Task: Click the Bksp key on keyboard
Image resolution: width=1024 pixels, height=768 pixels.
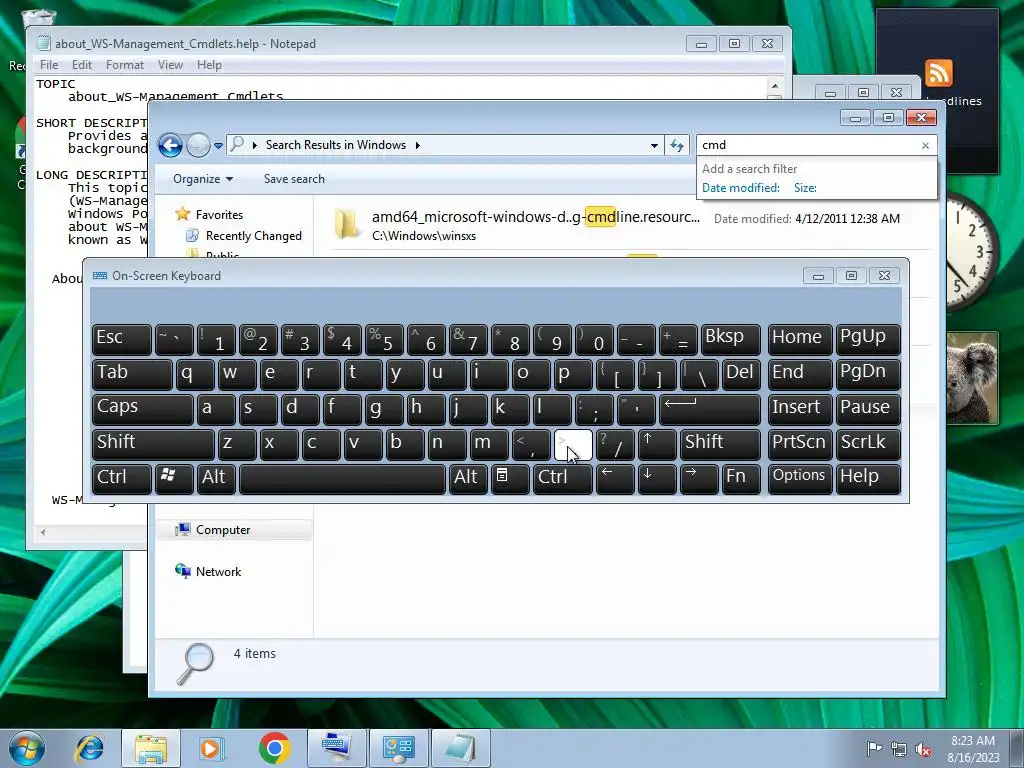Action: click(731, 339)
